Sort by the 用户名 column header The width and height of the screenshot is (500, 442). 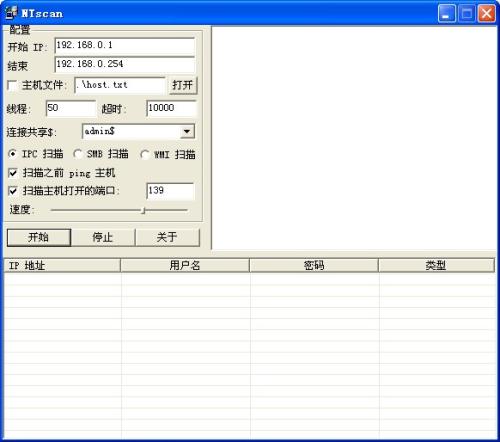[x=185, y=266]
